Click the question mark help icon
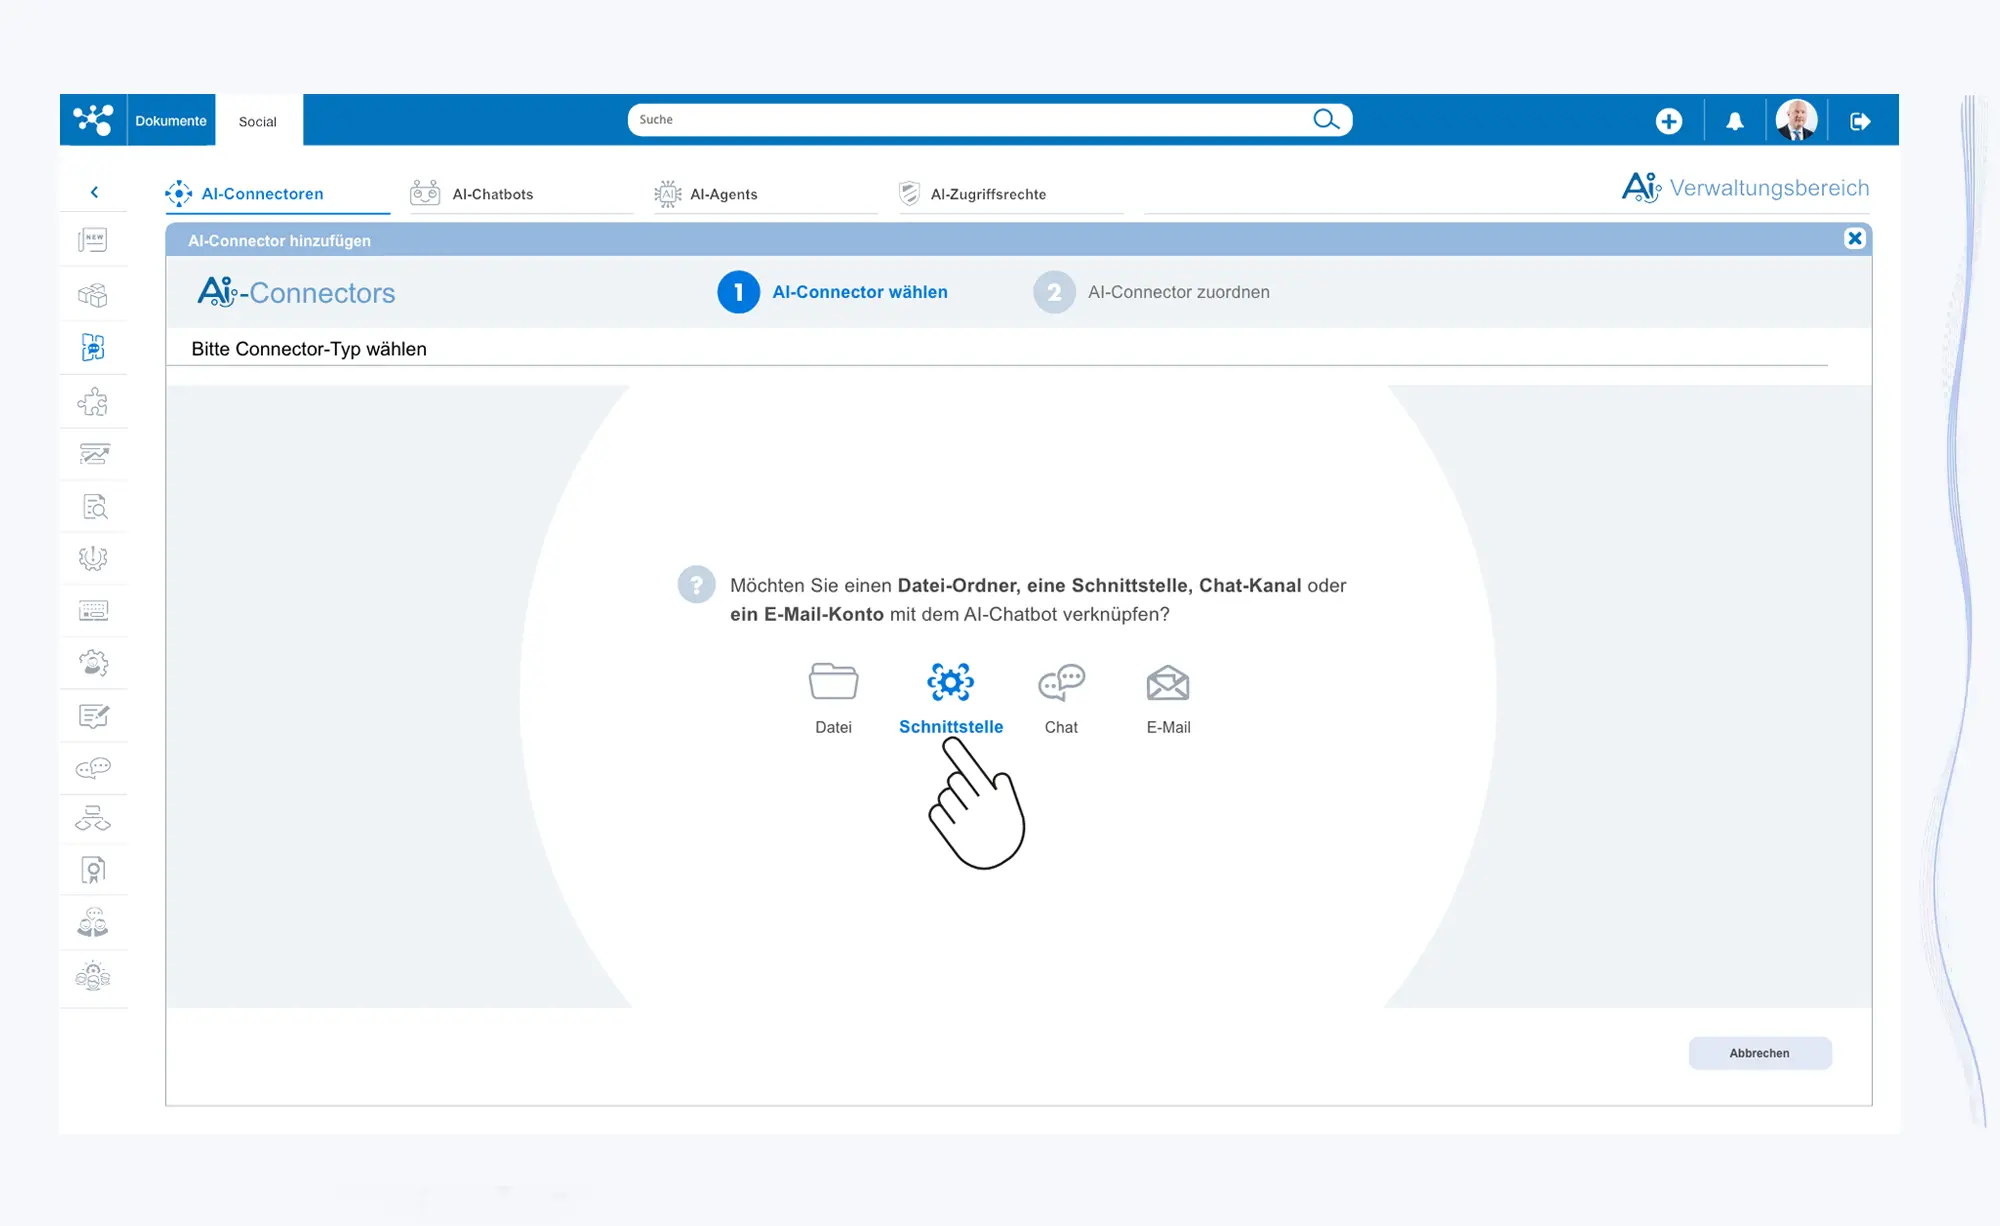This screenshot has width=2000, height=1226. (696, 585)
